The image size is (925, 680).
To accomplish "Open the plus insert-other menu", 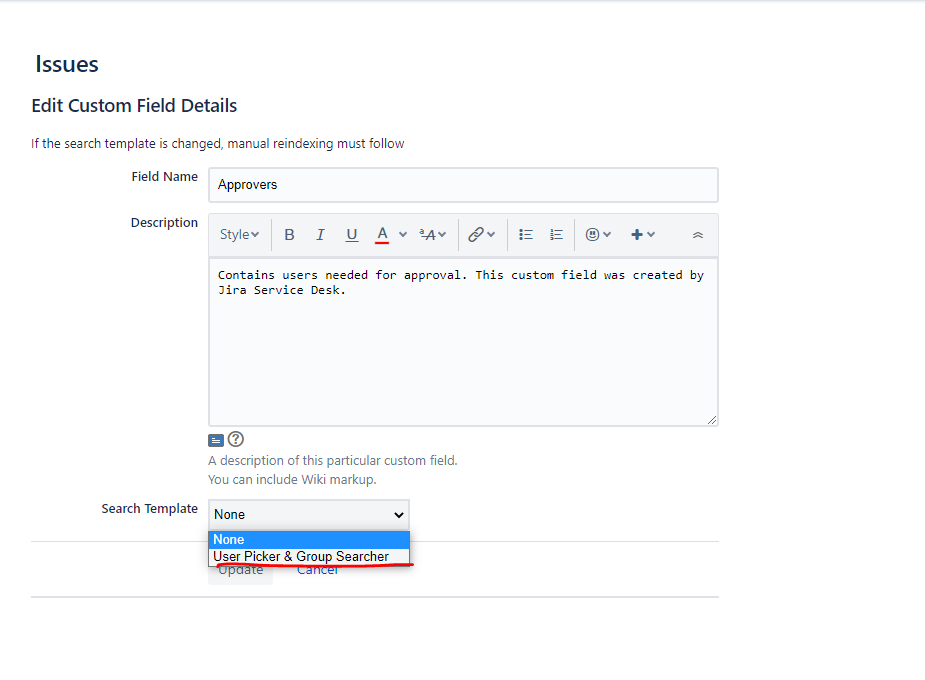I will point(642,235).
